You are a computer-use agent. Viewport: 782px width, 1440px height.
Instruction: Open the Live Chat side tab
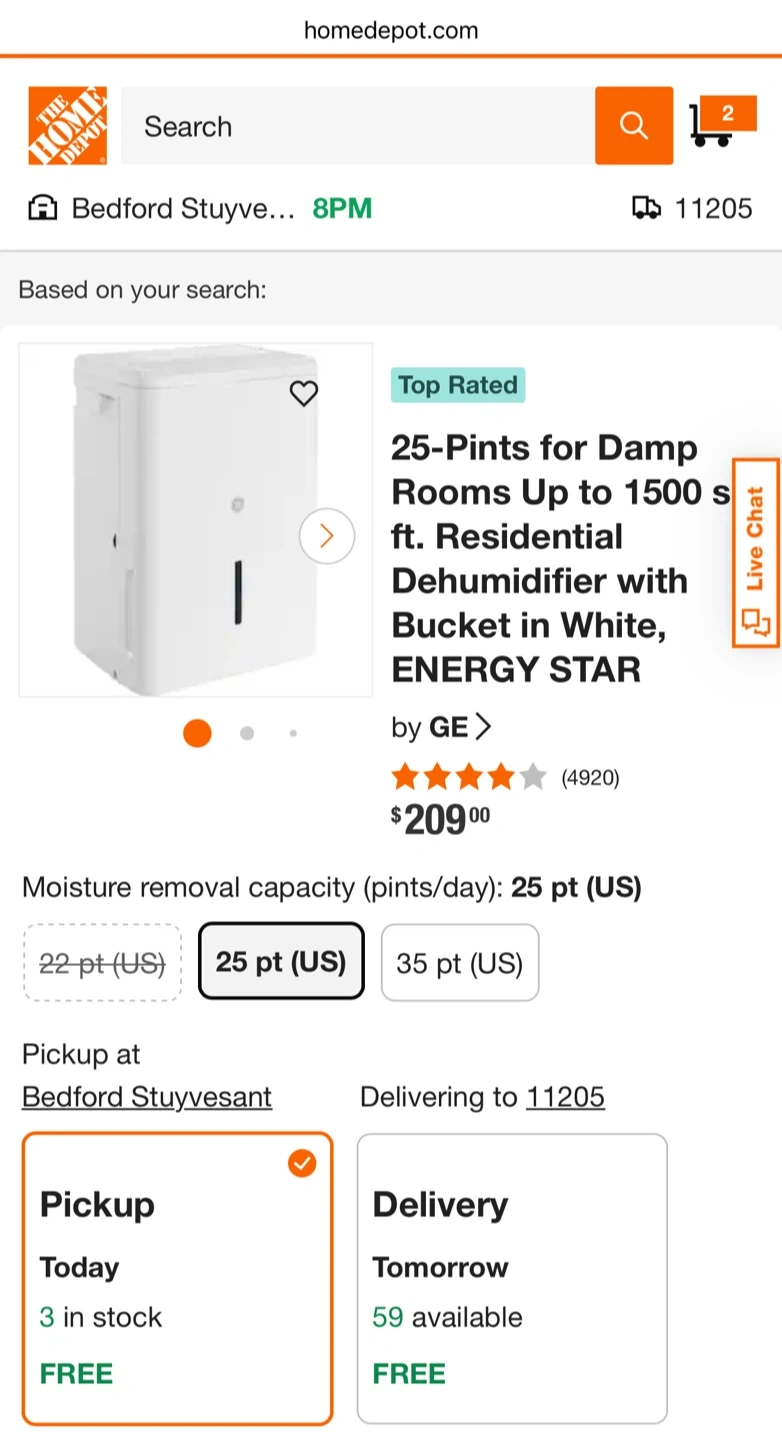[x=756, y=553]
